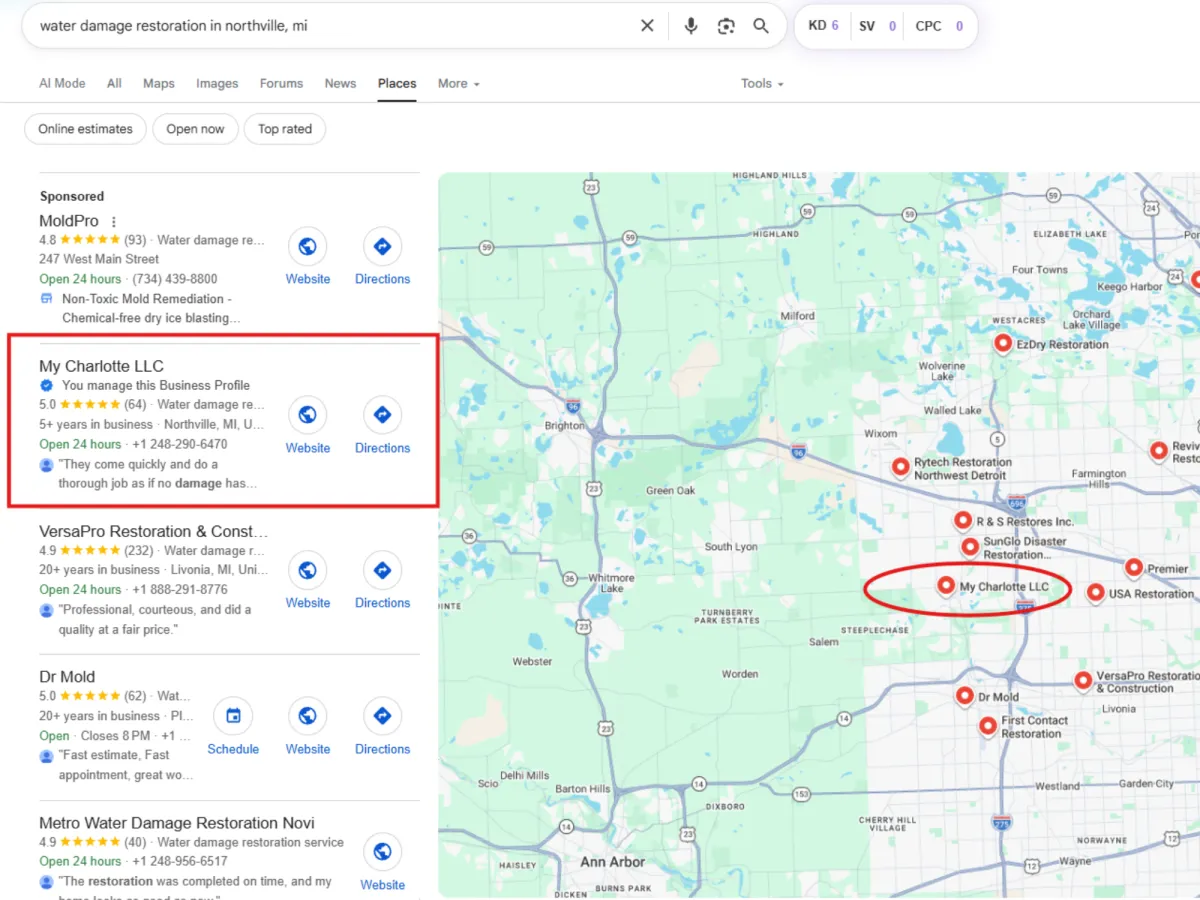Click phone number +1 248-956-6517
The width and height of the screenshot is (1200, 900).
tap(180, 861)
